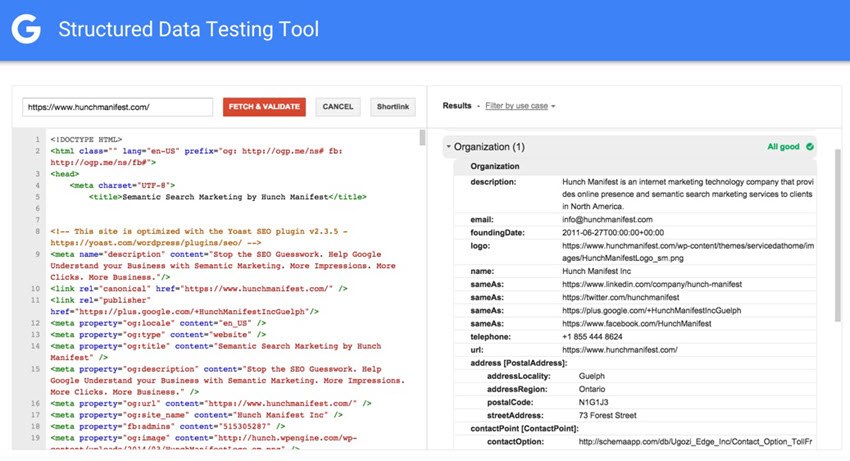Click code line 1 DOCTYPE HTML

coord(86,139)
